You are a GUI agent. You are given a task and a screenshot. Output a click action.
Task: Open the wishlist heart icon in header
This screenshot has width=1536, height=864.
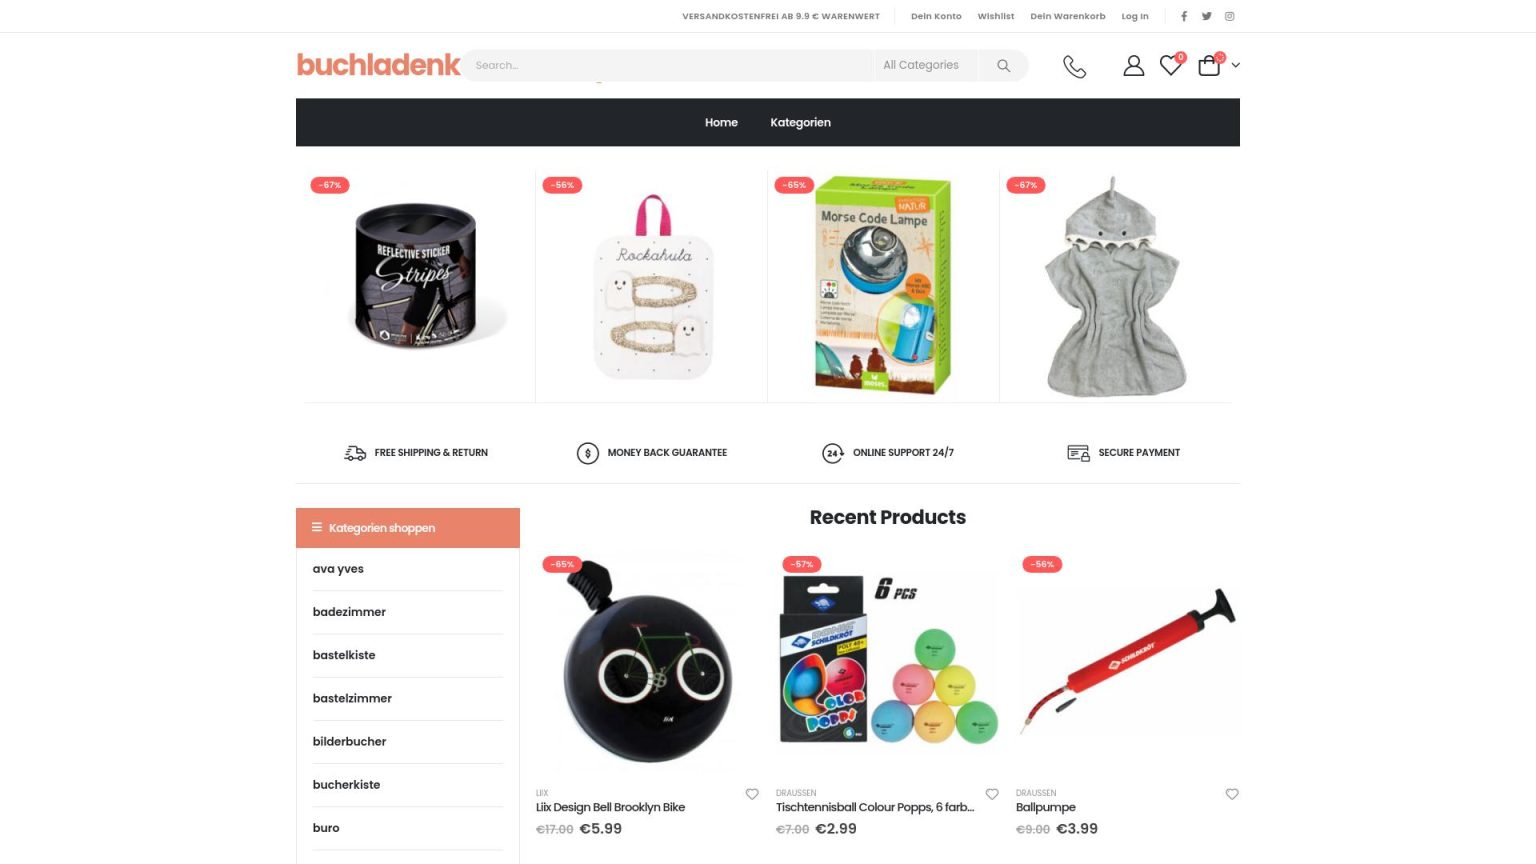[x=1170, y=66]
